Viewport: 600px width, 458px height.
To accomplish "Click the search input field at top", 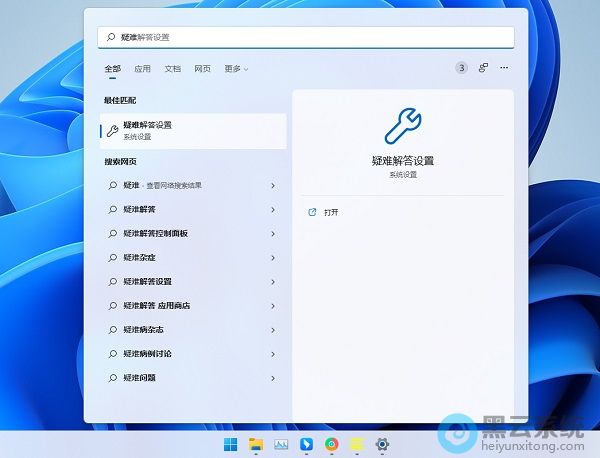I will (x=308, y=37).
